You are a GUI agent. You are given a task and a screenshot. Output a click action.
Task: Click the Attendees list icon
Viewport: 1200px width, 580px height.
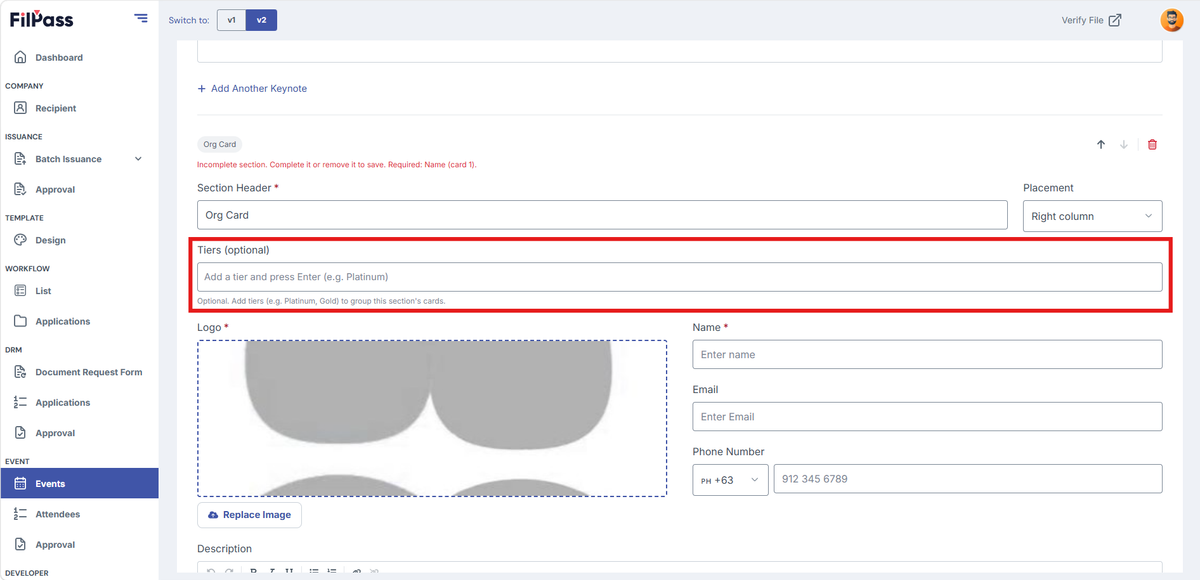(20, 514)
